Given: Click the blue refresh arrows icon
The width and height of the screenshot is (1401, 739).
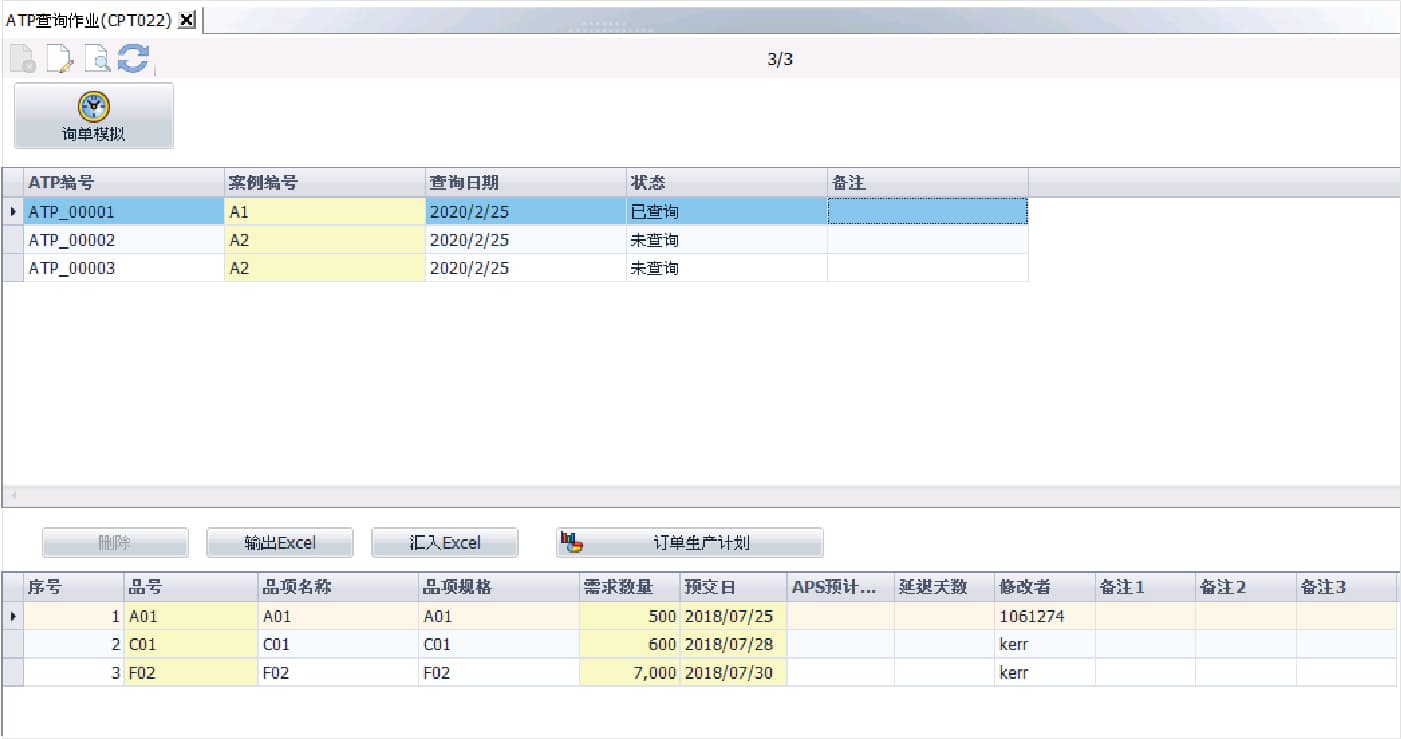Looking at the screenshot, I should tap(133, 59).
